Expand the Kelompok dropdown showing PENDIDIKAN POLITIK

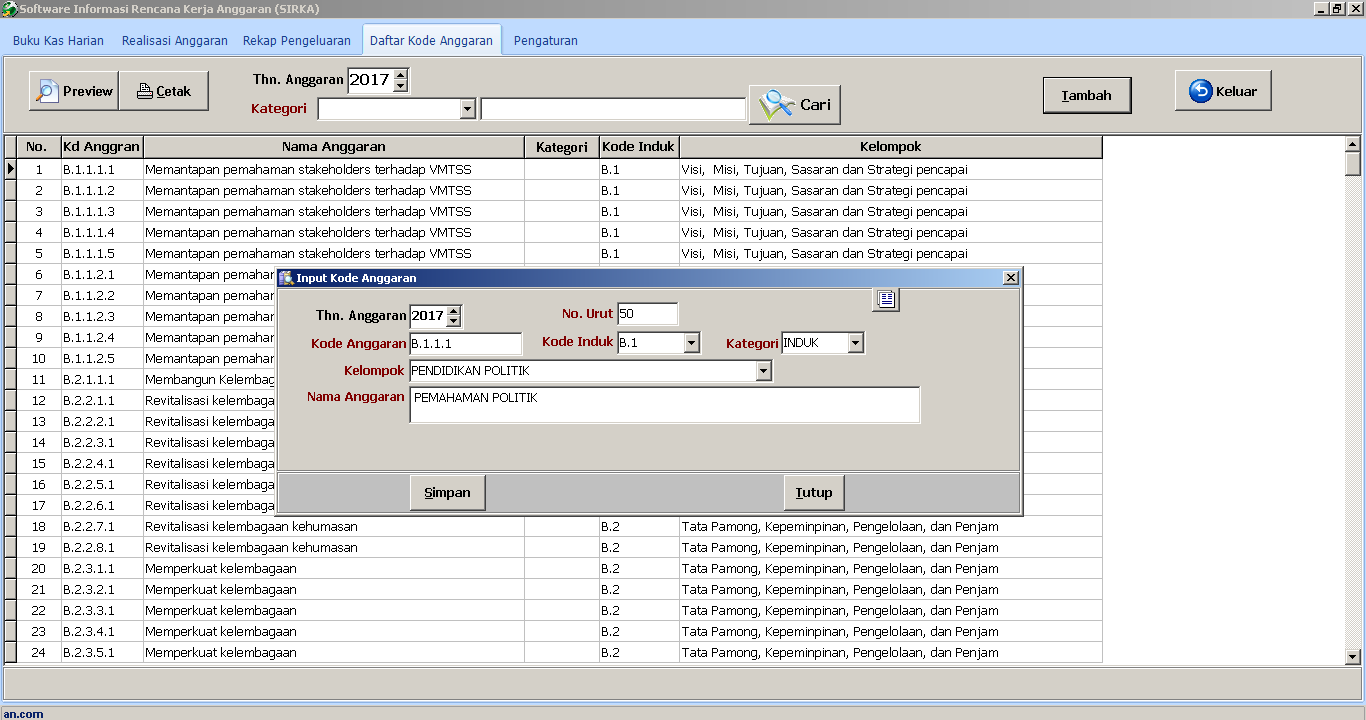pyautogui.click(x=763, y=370)
